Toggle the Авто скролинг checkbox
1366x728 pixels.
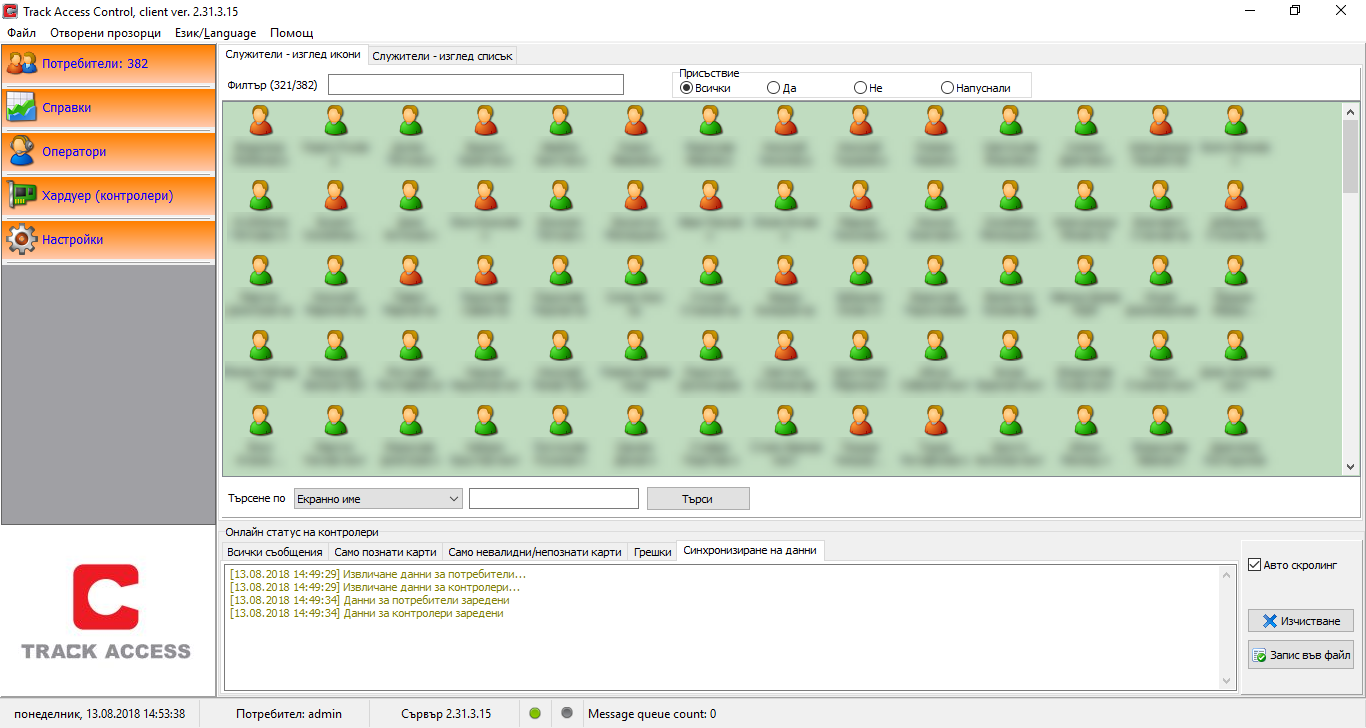(x=1255, y=565)
